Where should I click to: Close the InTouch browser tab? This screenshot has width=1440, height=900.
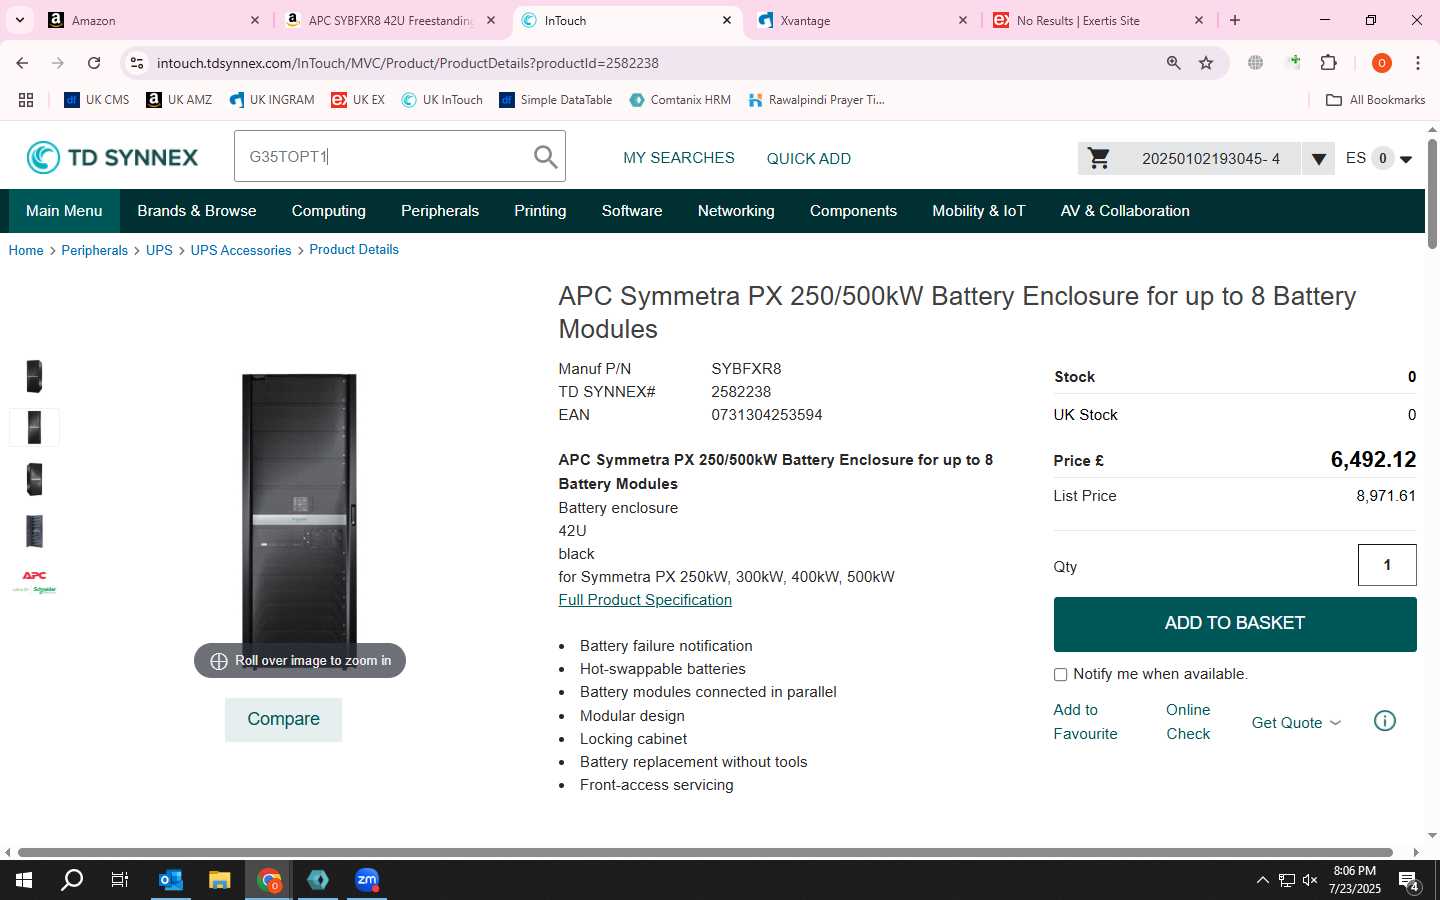[x=727, y=20]
